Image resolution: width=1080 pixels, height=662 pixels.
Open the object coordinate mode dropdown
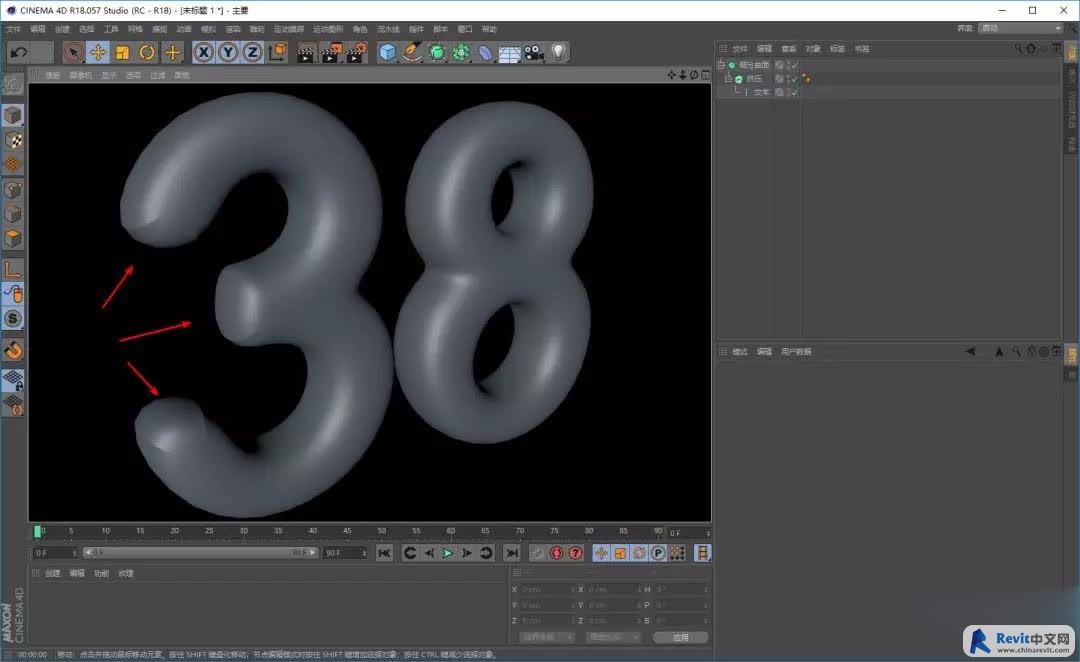546,637
